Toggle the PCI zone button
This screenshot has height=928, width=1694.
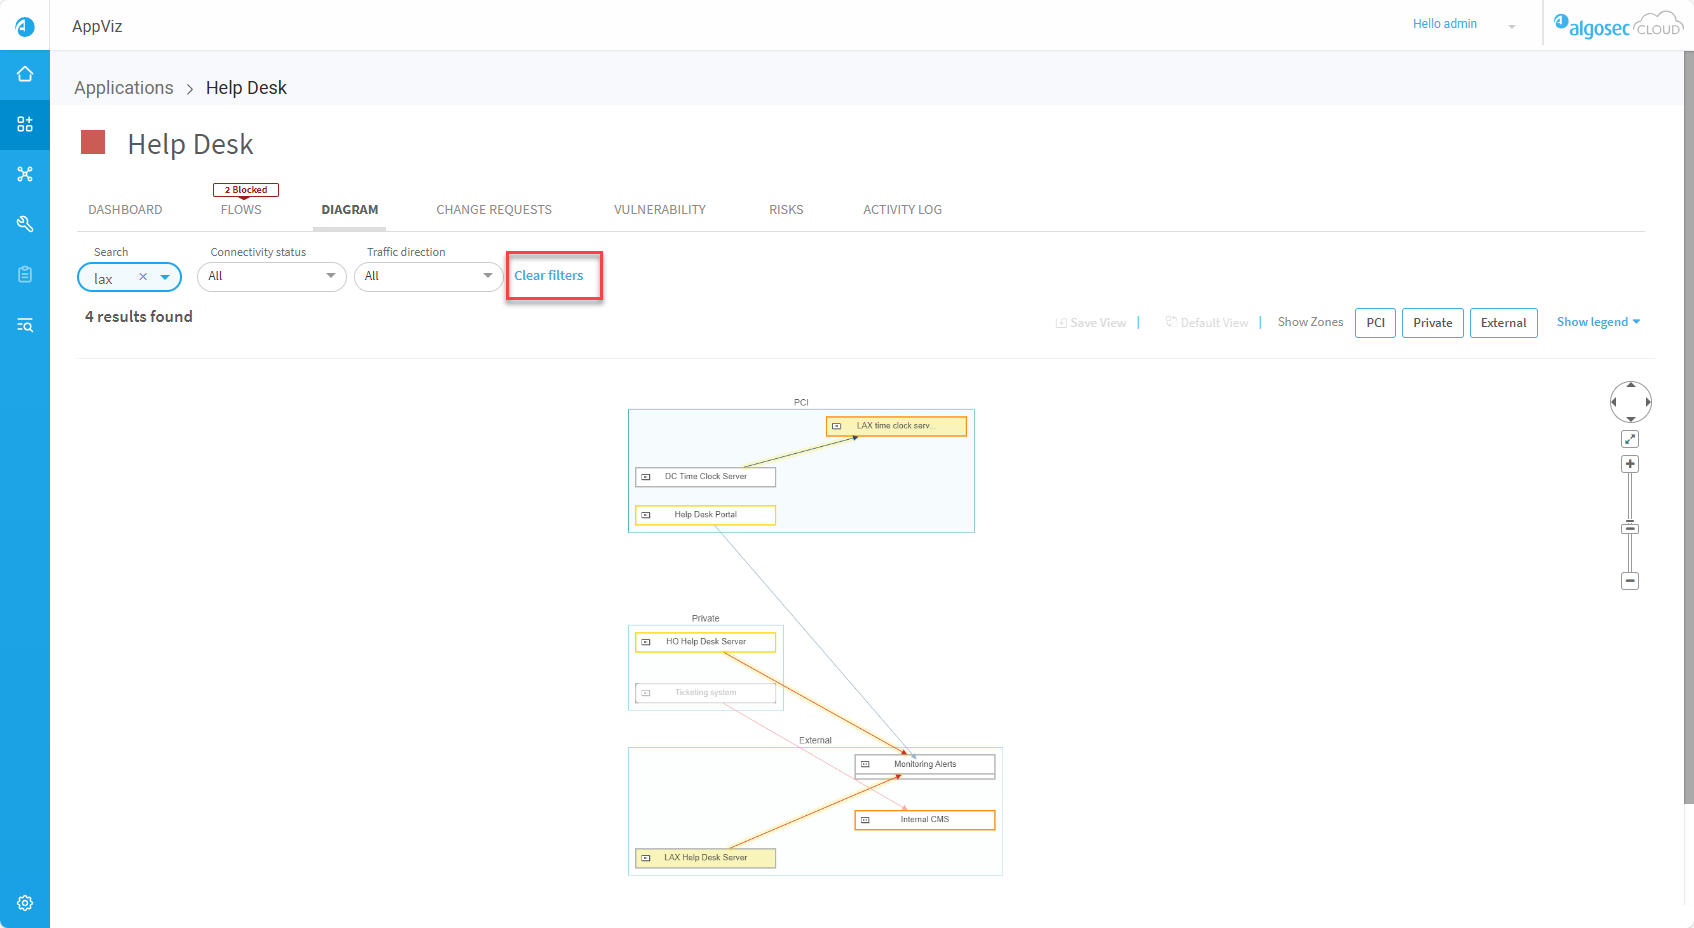coord(1375,323)
